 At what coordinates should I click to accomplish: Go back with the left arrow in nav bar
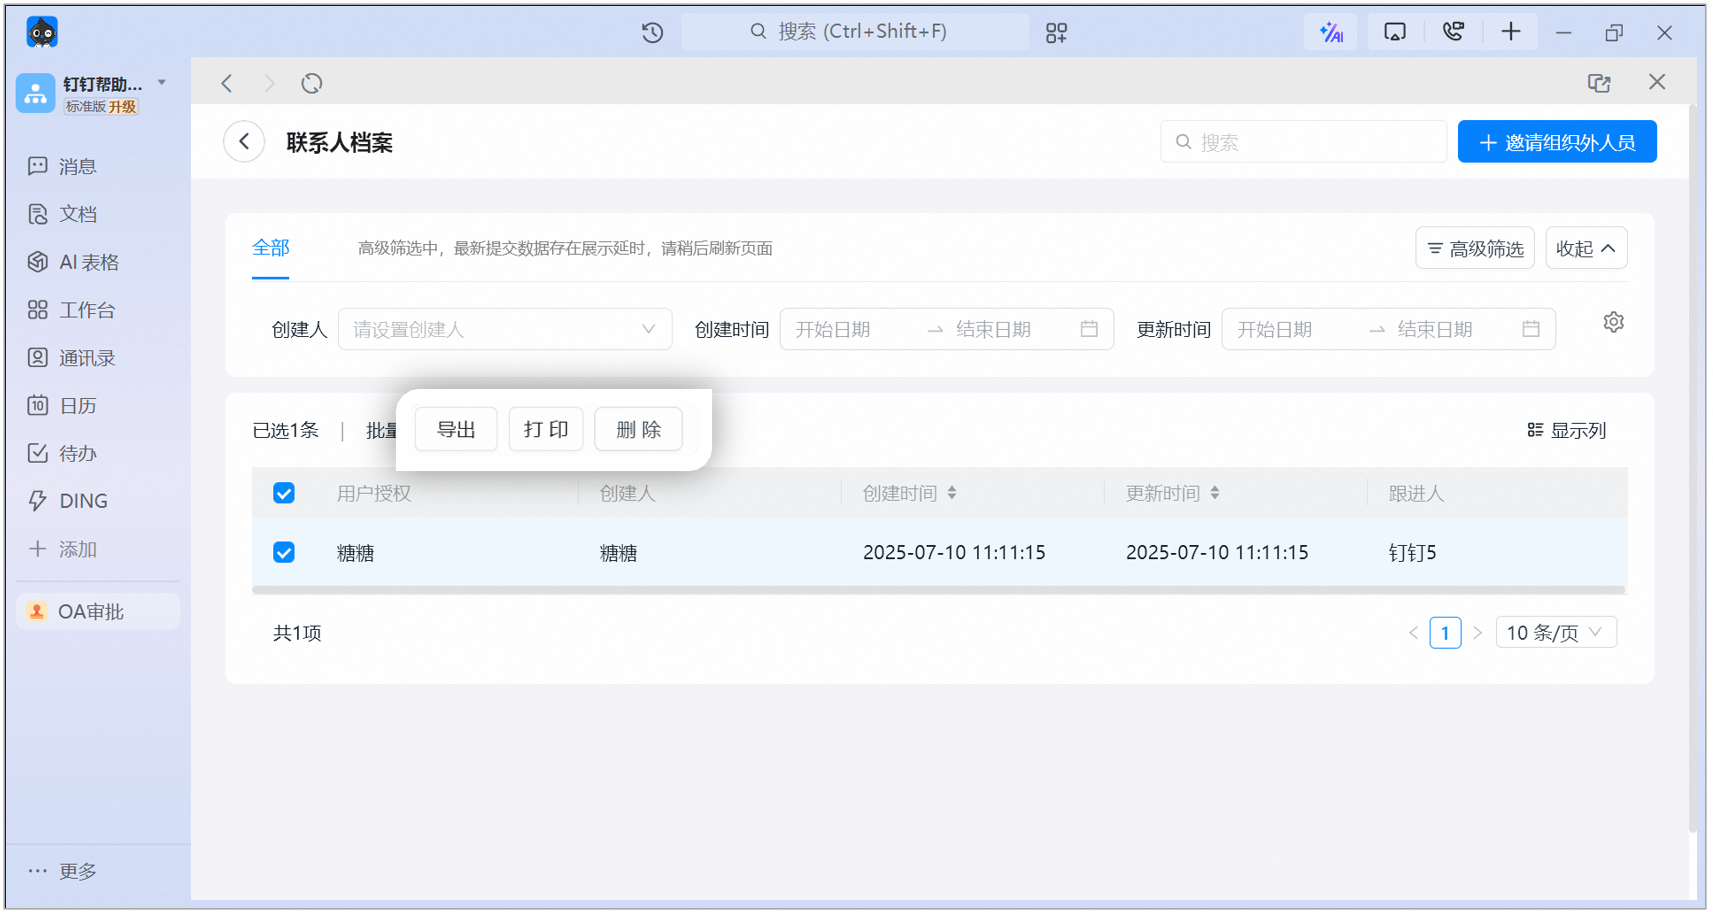click(x=227, y=83)
